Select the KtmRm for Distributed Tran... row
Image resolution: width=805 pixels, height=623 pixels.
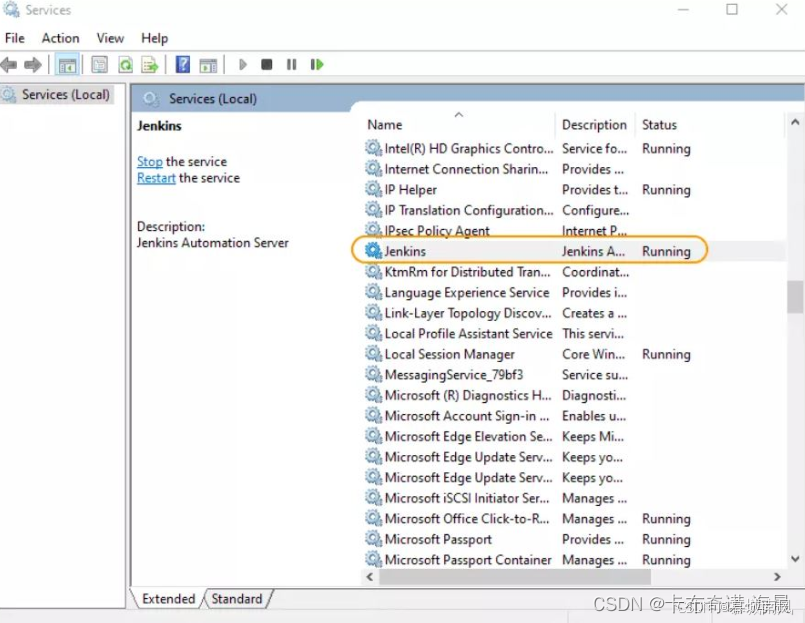pyautogui.click(x=574, y=272)
